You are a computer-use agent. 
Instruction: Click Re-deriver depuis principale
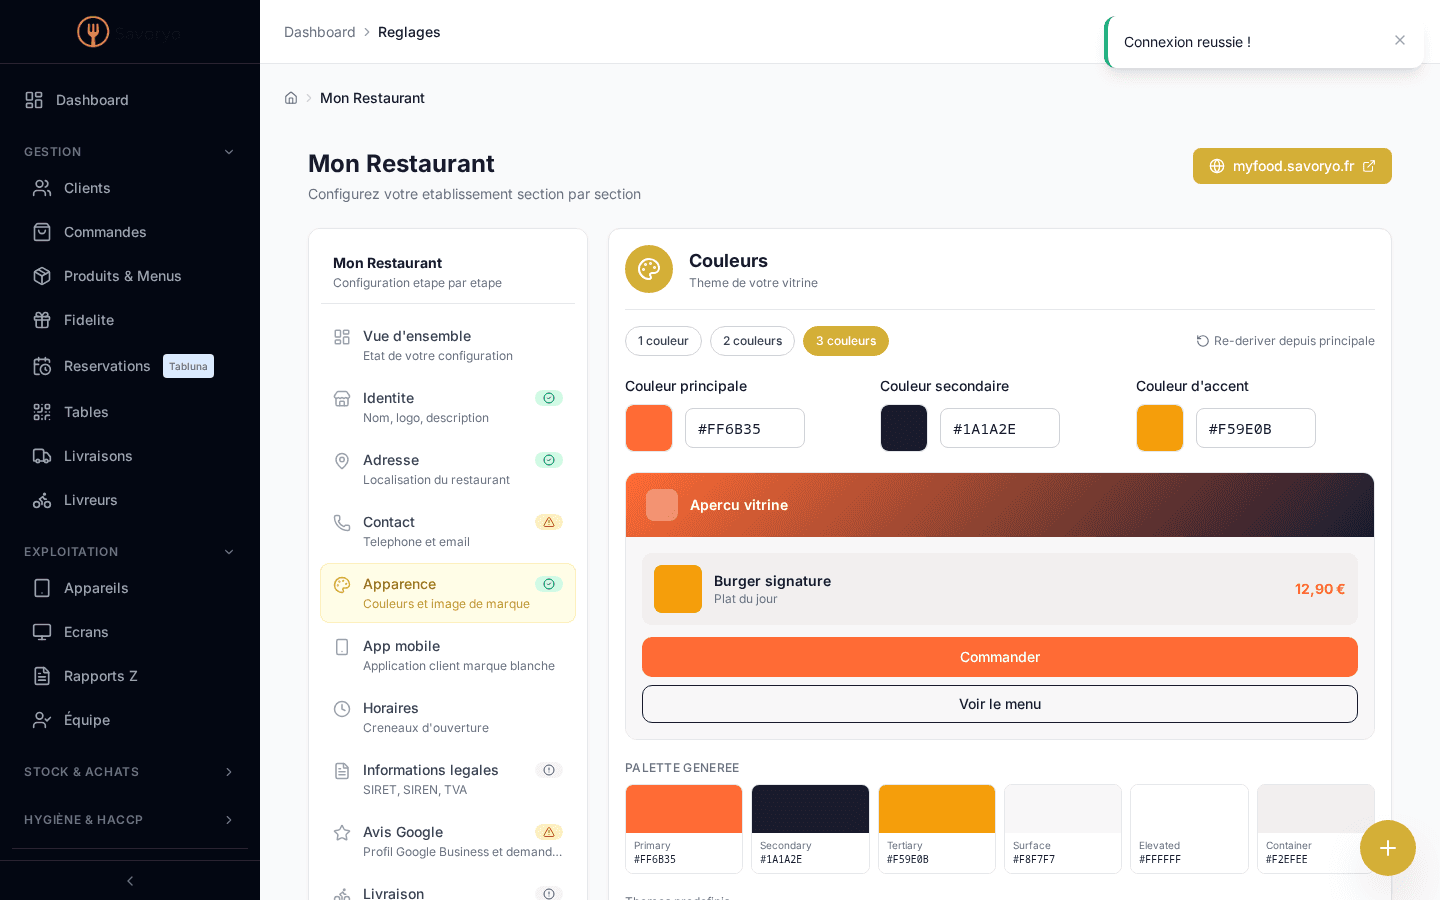pos(1285,341)
